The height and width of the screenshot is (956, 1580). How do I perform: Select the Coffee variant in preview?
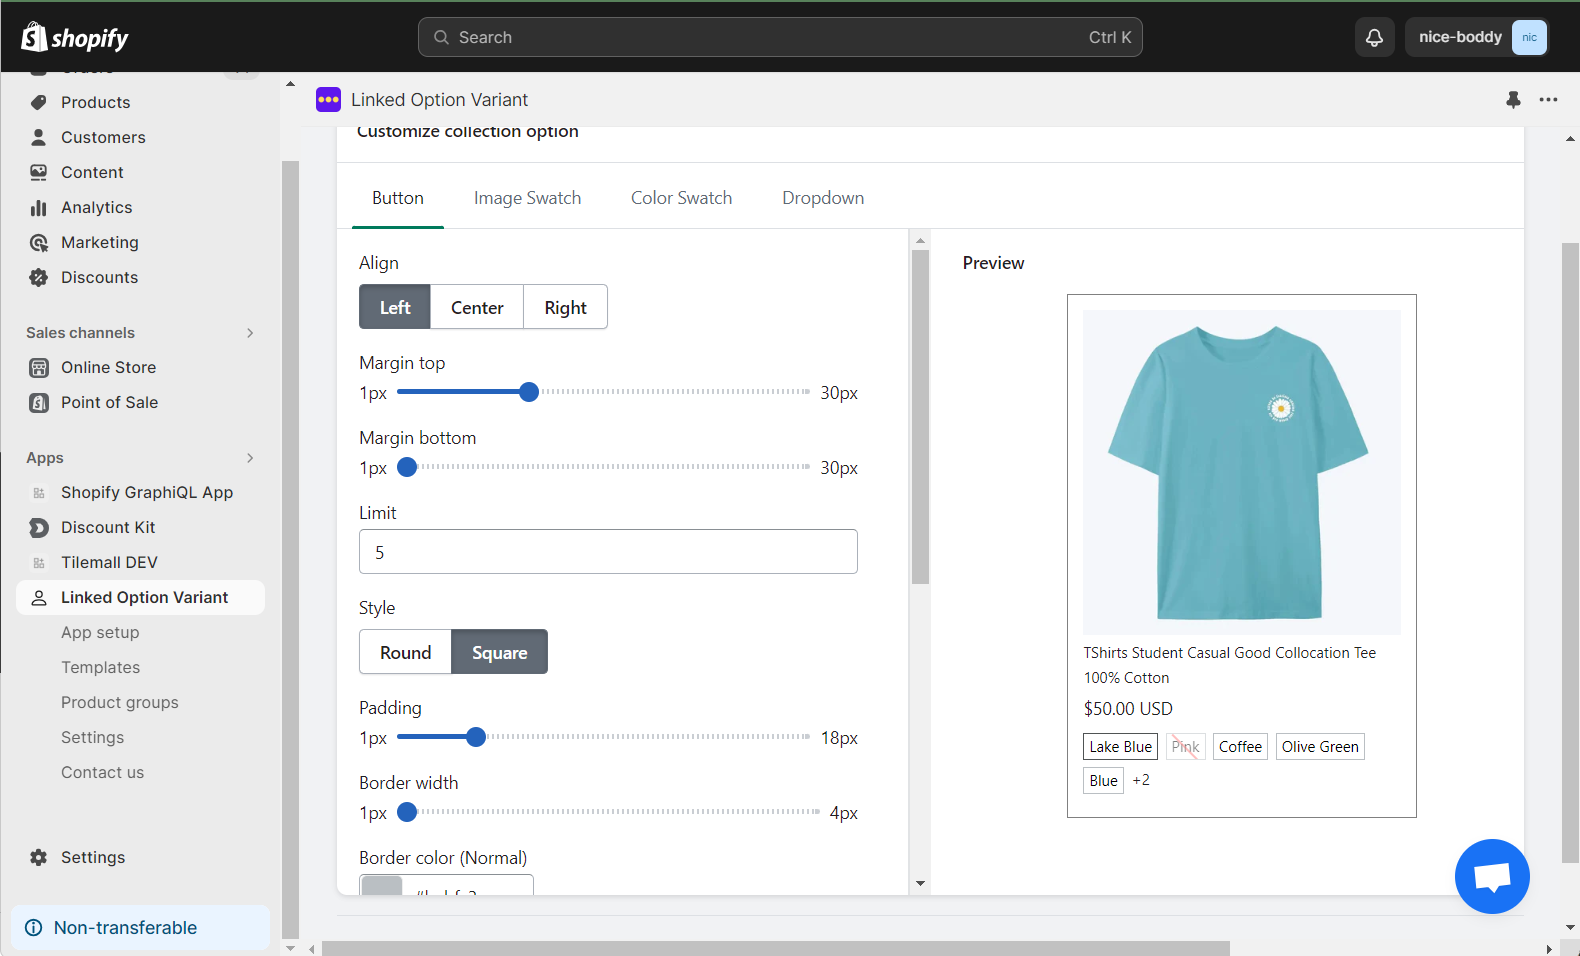point(1240,746)
